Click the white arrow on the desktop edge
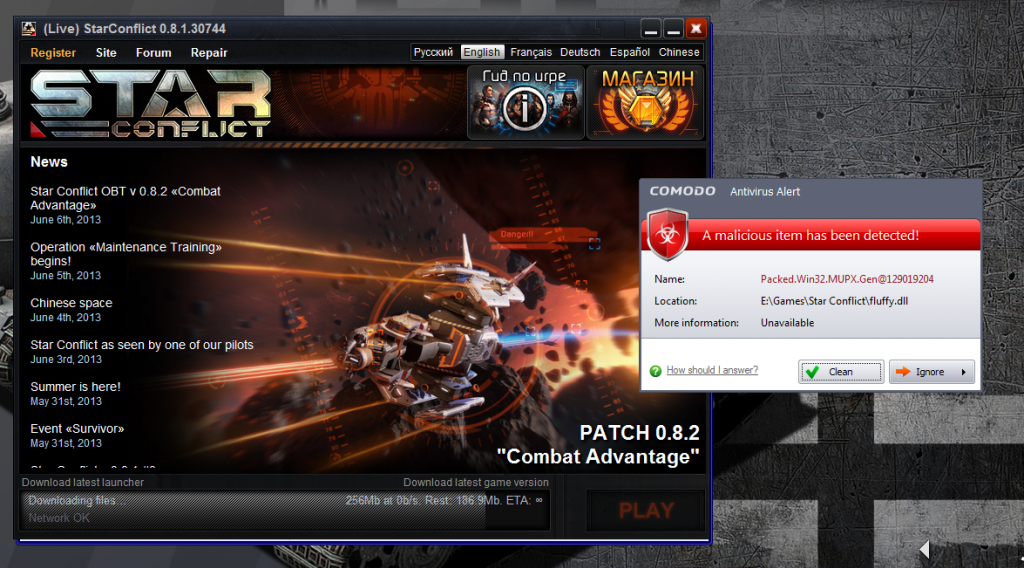This screenshot has height=568, width=1024. (x=924, y=550)
